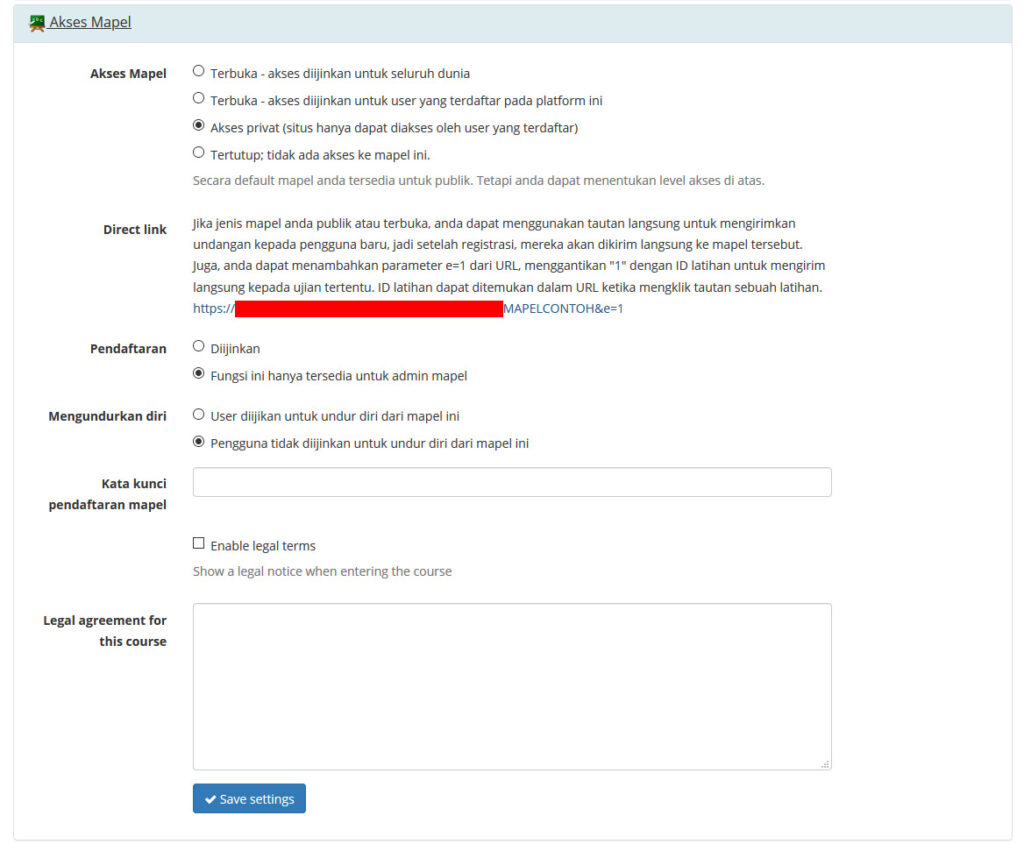Select terbuka untuk user terdaftar pada platform
The height and width of the screenshot is (844, 1024).
click(x=198, y=99)
